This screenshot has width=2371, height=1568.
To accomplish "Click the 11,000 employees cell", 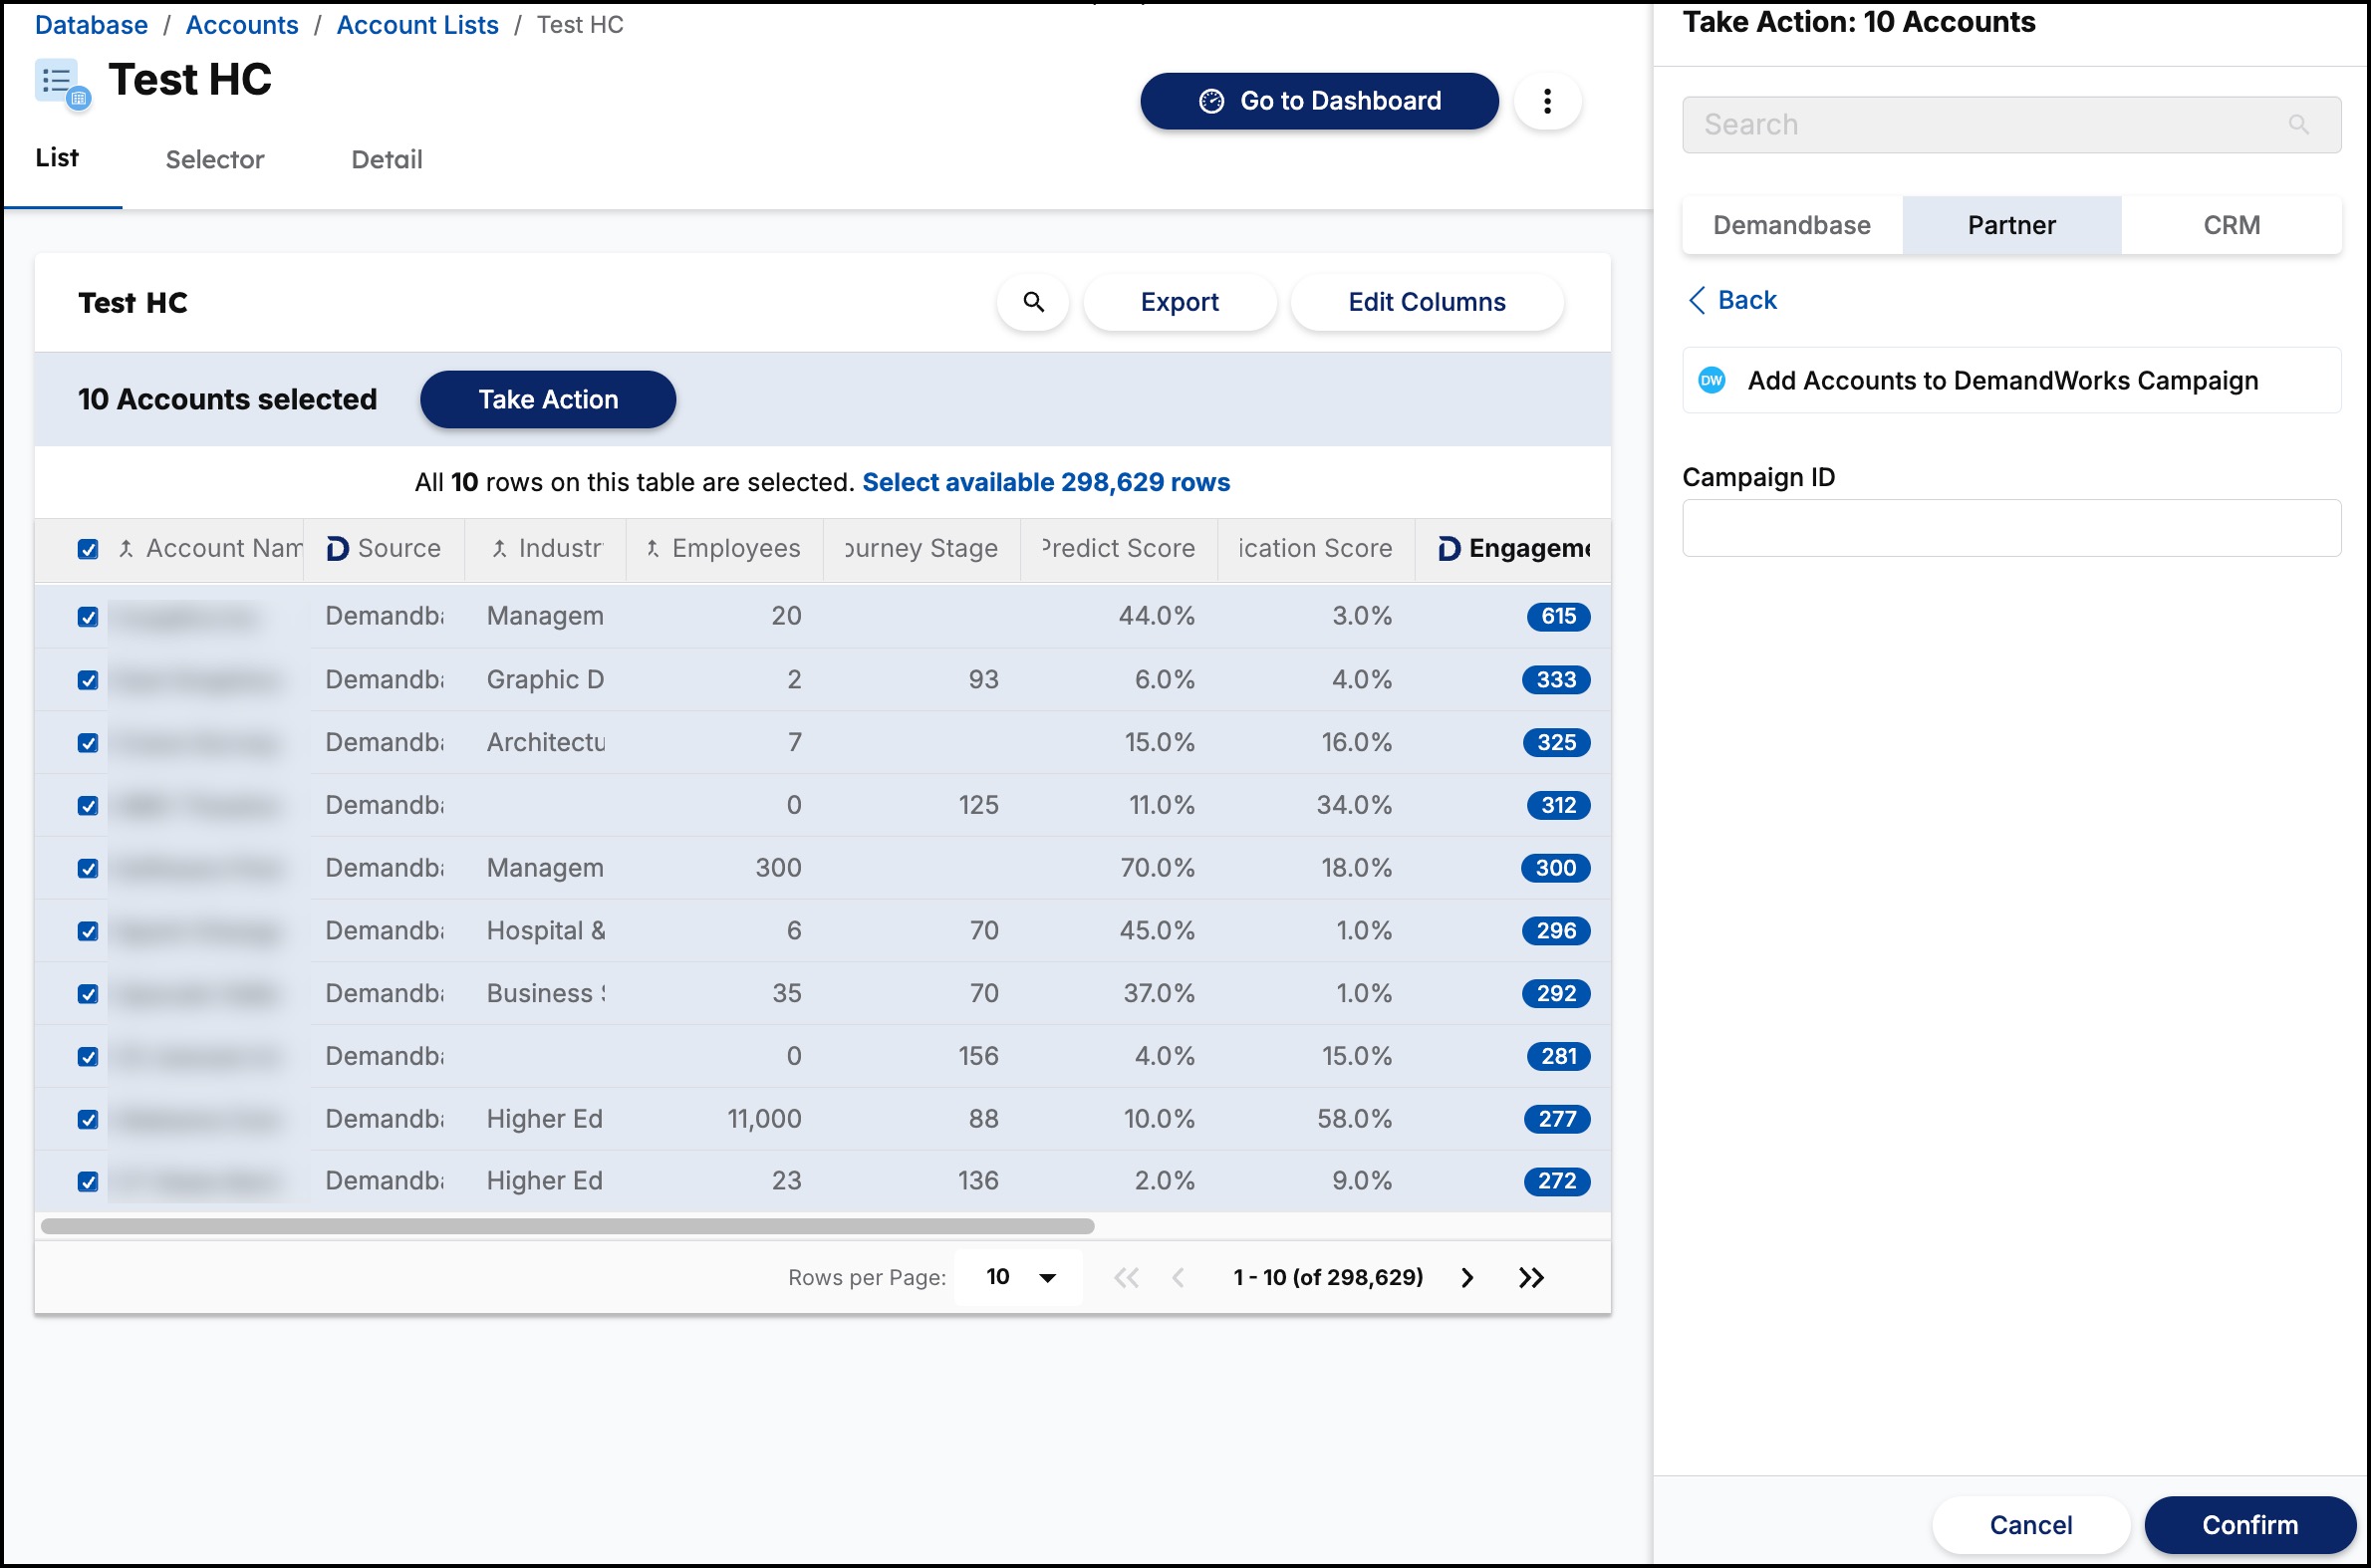I will pos(765,1118).
